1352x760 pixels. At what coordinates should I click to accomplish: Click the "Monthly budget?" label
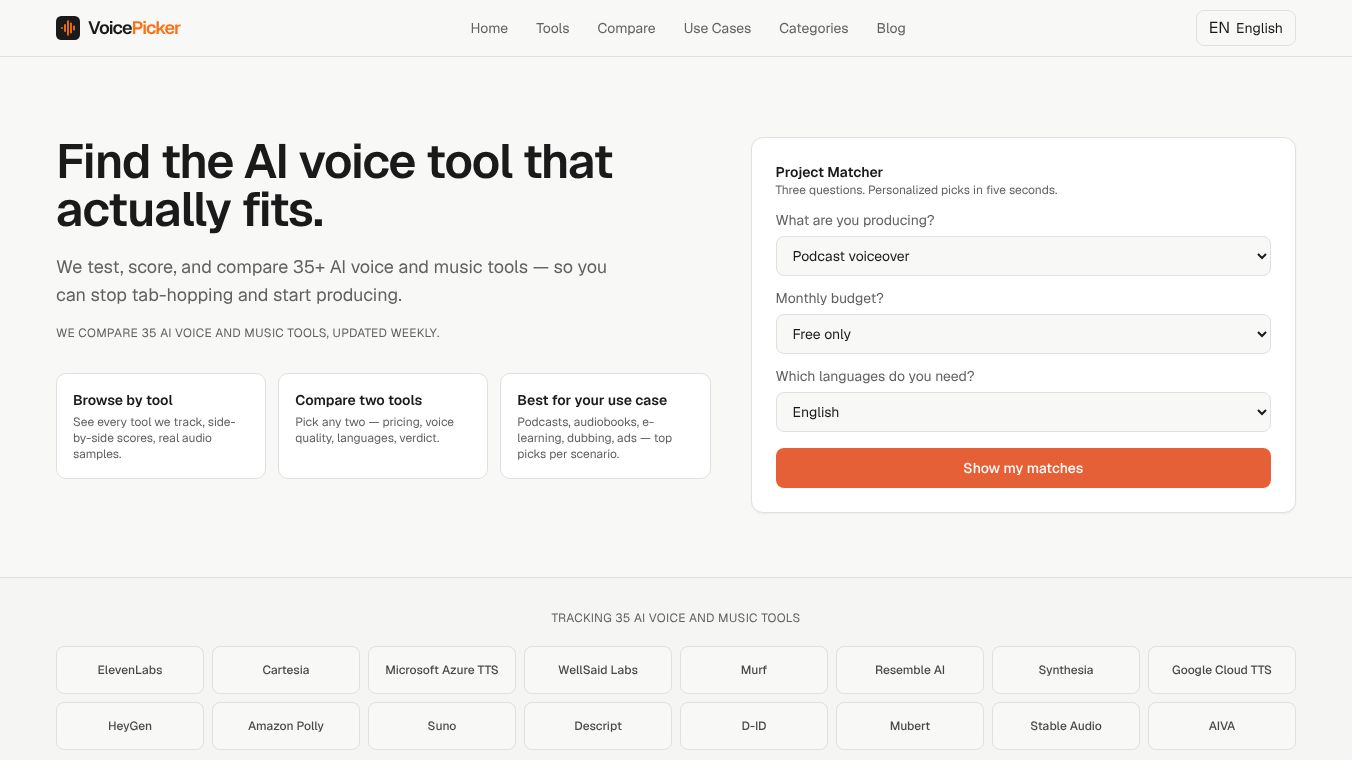(x=830, y=298)
